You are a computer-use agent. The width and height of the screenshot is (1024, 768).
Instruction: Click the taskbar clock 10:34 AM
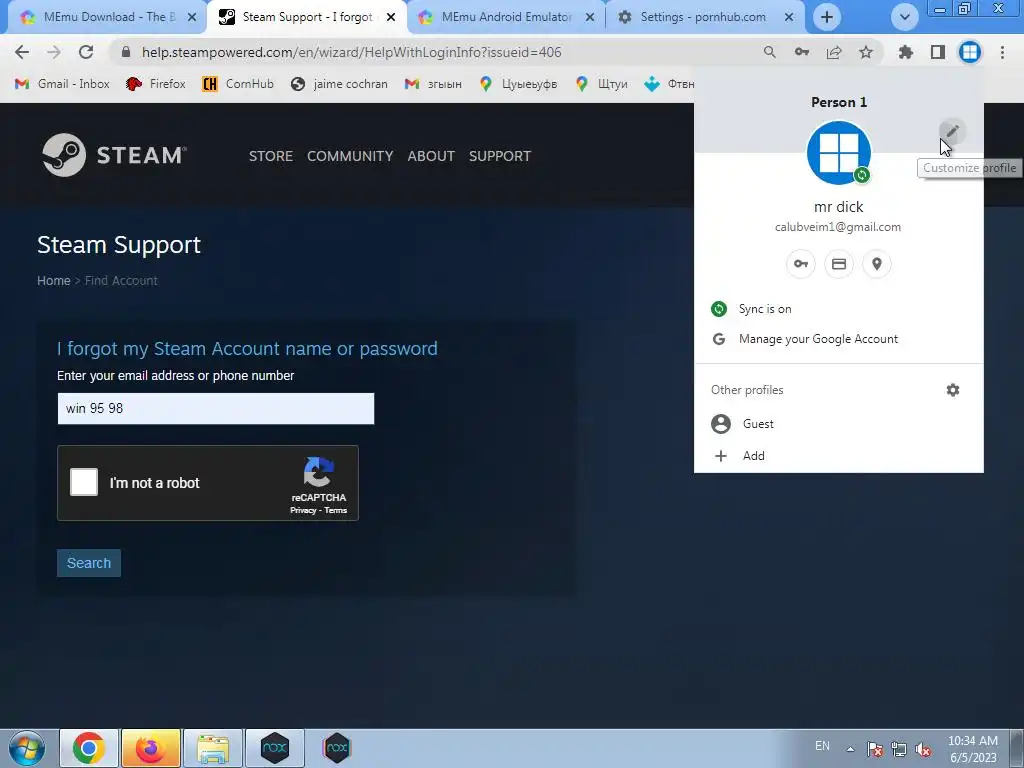coord(972,741)
